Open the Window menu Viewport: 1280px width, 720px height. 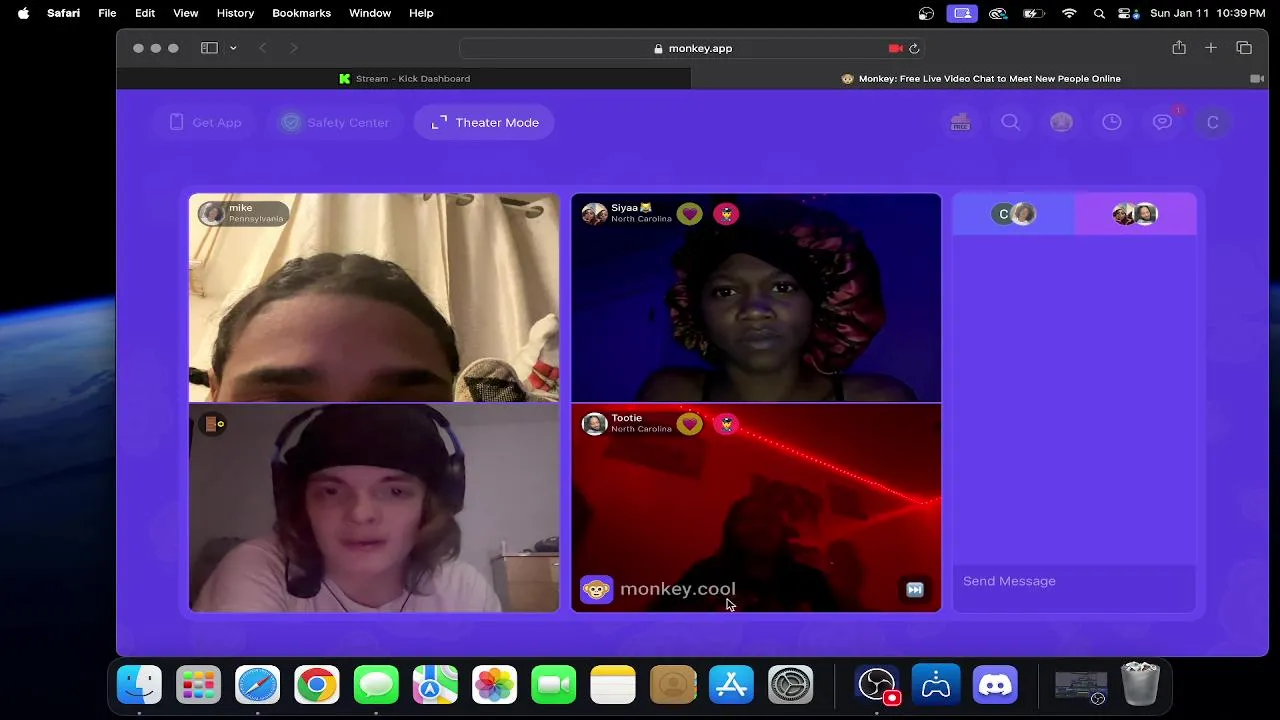(369, 13)
